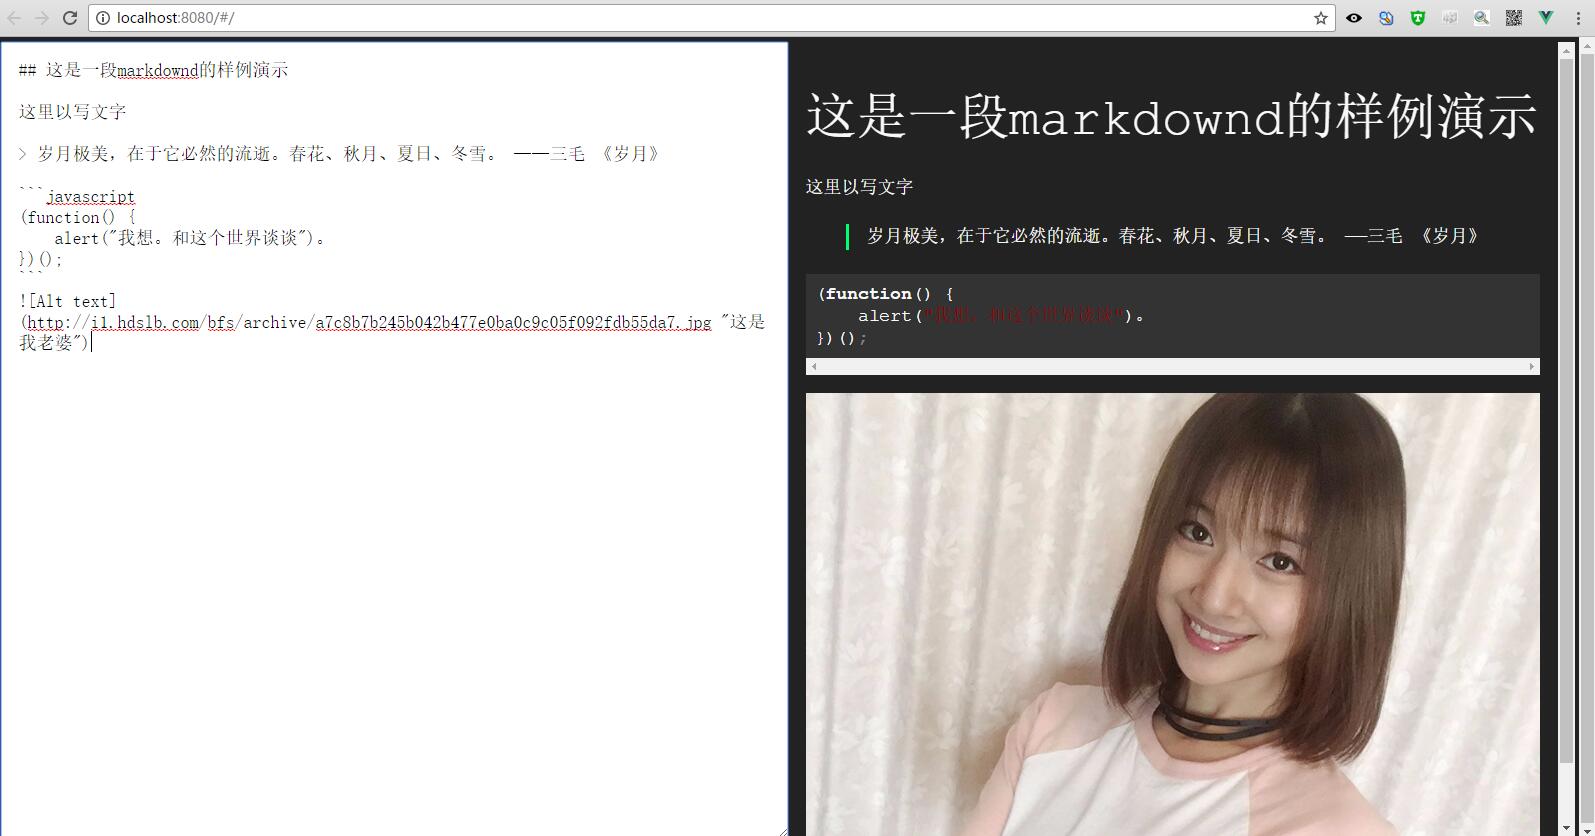Click the editor line })();
The width and height of the screenshot is (1595, 836).
41,260
